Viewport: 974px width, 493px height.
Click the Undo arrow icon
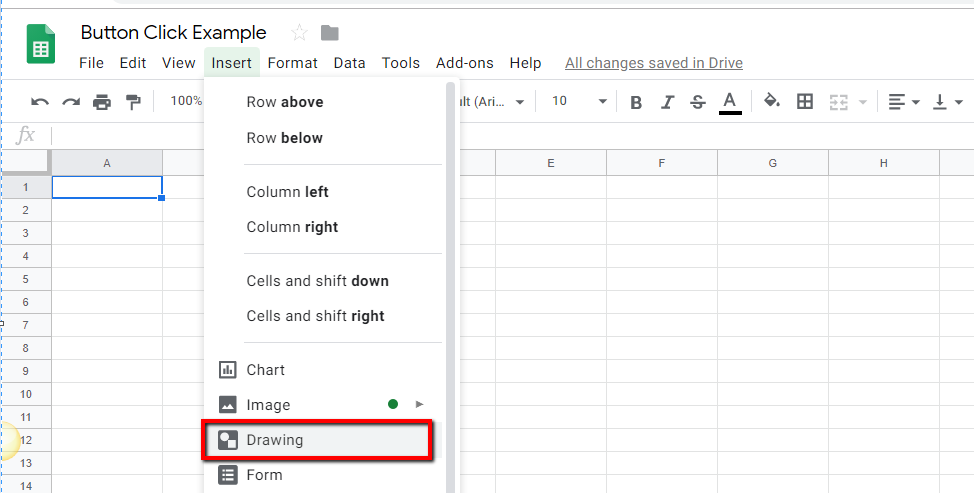pos(40,101)
